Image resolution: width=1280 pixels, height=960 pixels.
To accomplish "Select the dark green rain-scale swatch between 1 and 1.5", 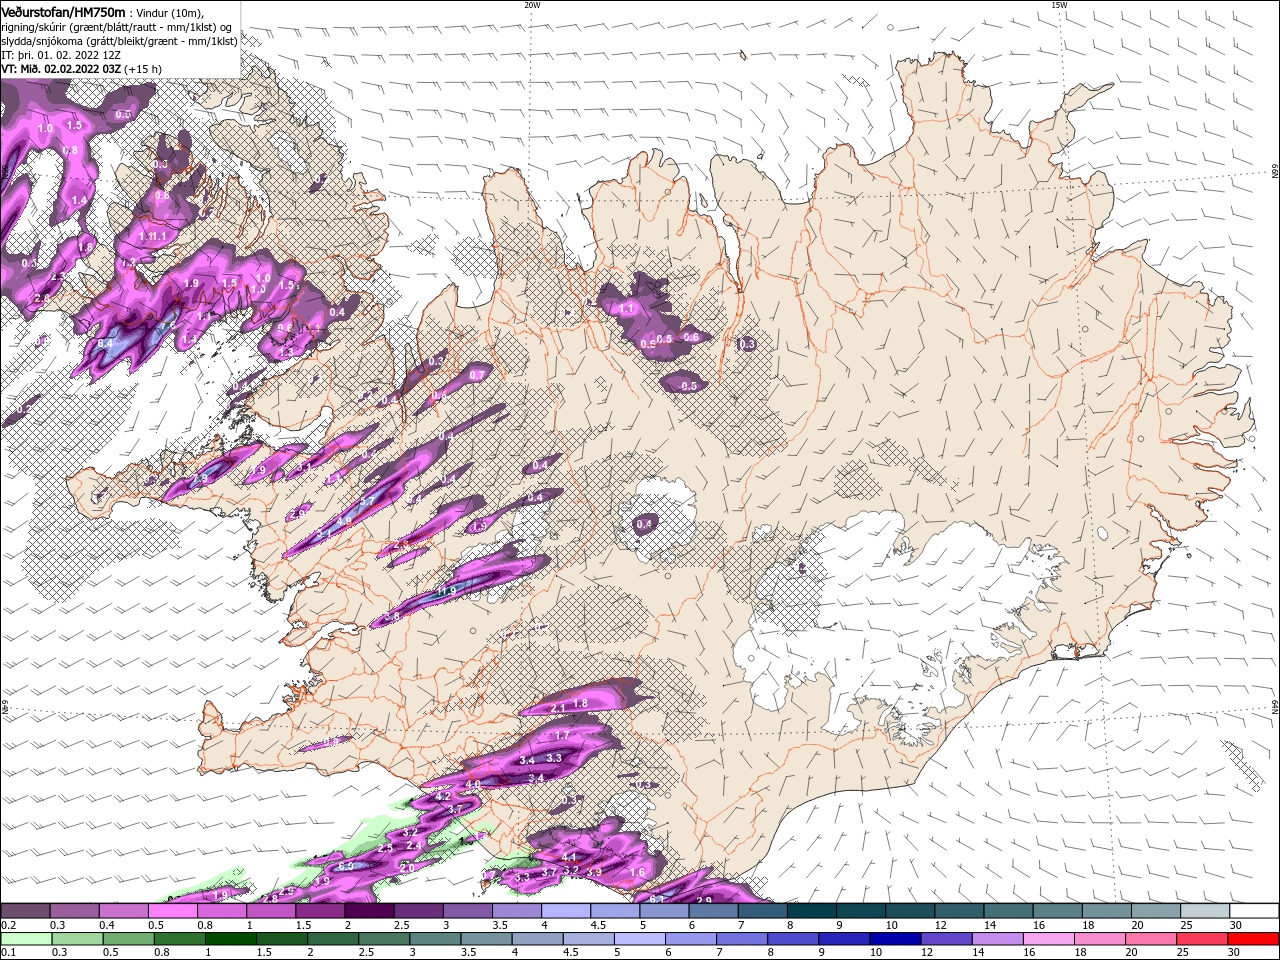I will [230, 939].
